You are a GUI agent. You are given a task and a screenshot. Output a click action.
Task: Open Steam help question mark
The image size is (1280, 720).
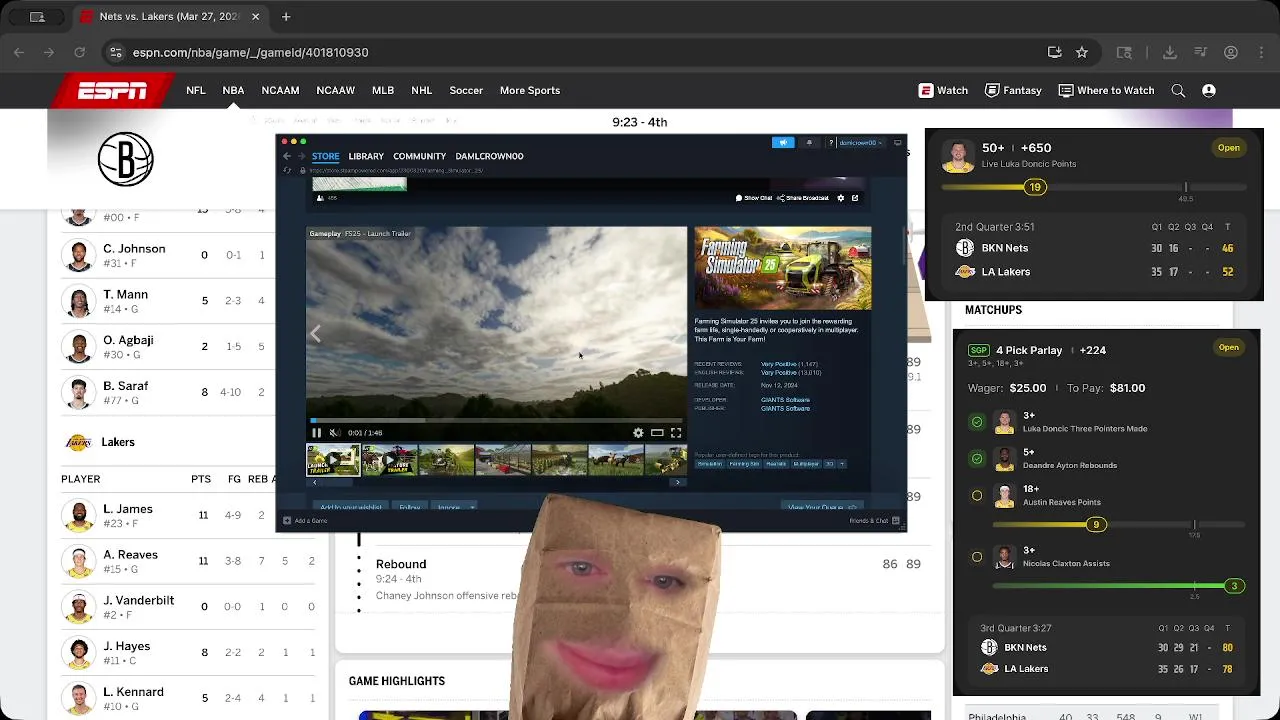pyautogui.click(x=830, y=143)
